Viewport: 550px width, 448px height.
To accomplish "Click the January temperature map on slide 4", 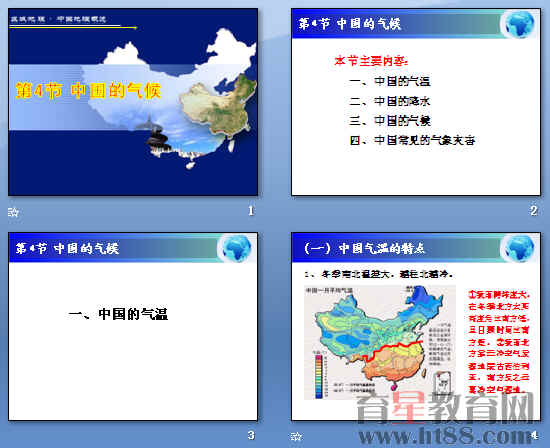I will [380, 342].
